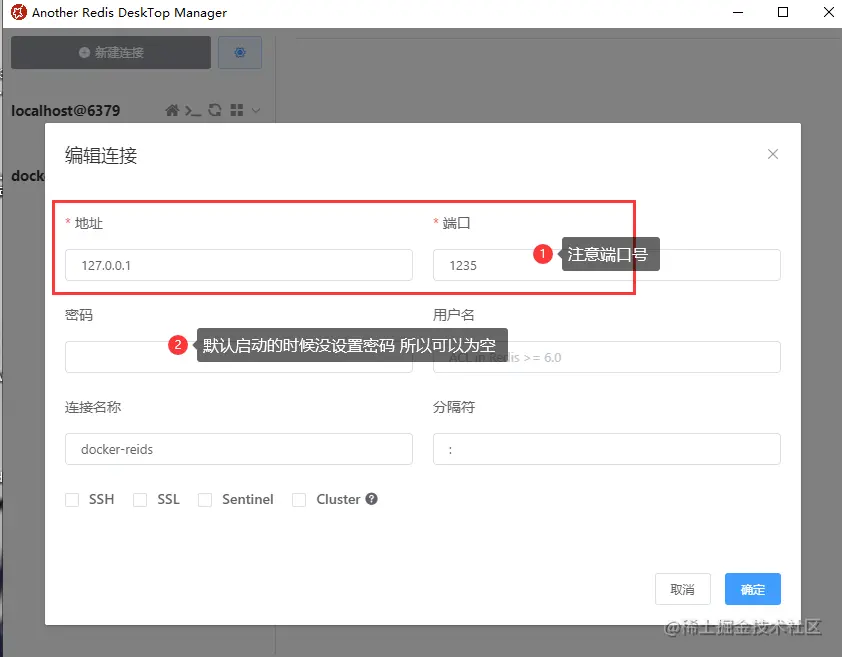Toggle the Cluster checkbox
Image resolution: width=842 pixels, height=657 pixels.
click(299, 500)
